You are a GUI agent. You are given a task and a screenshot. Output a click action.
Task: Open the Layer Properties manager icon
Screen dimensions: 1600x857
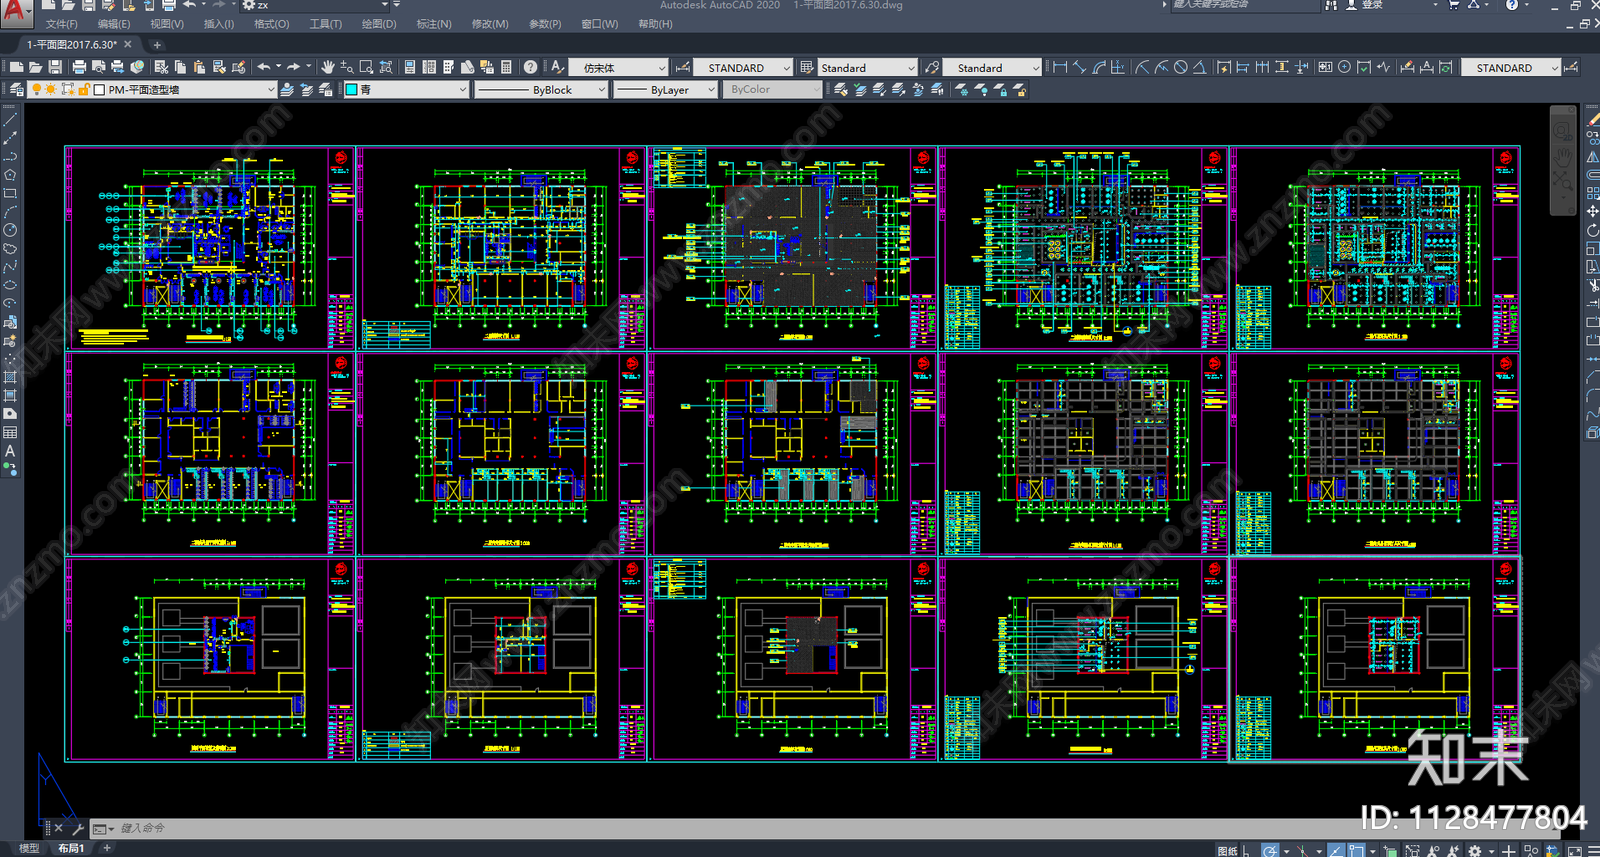(x=17, y=89)
